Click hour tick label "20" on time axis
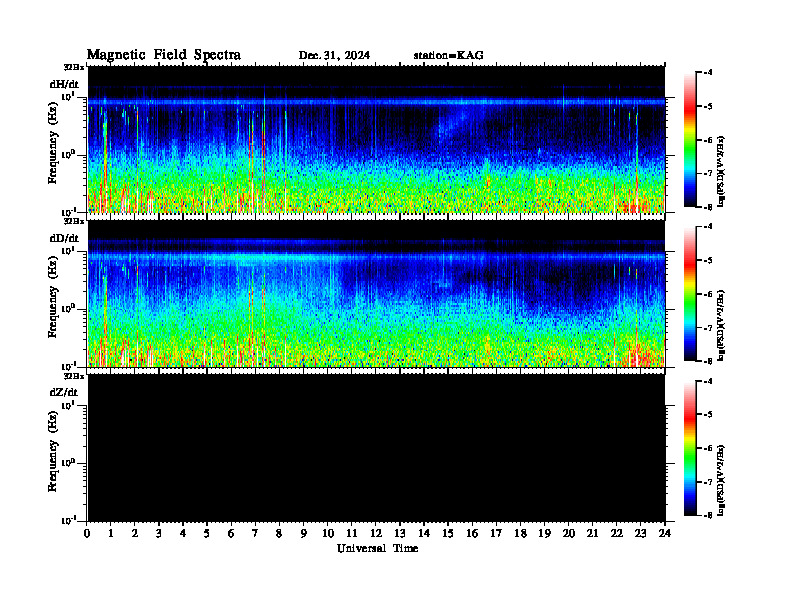The image size is (792, 612). coord(569,533)
